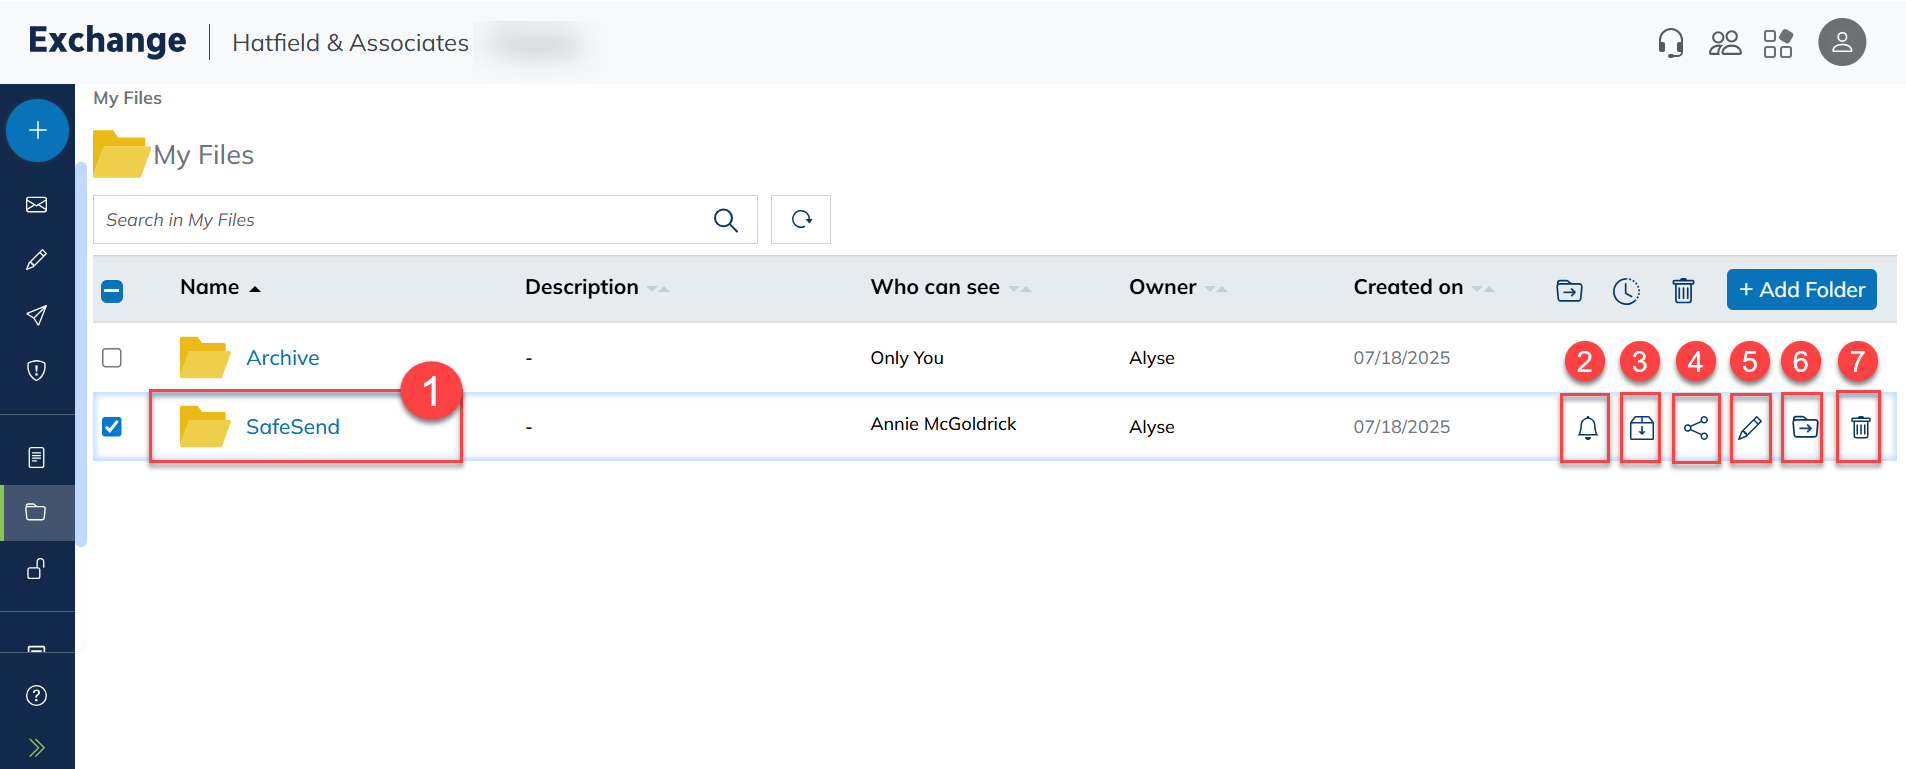Click the My Files breadcrumb

[x=127, y=98]
